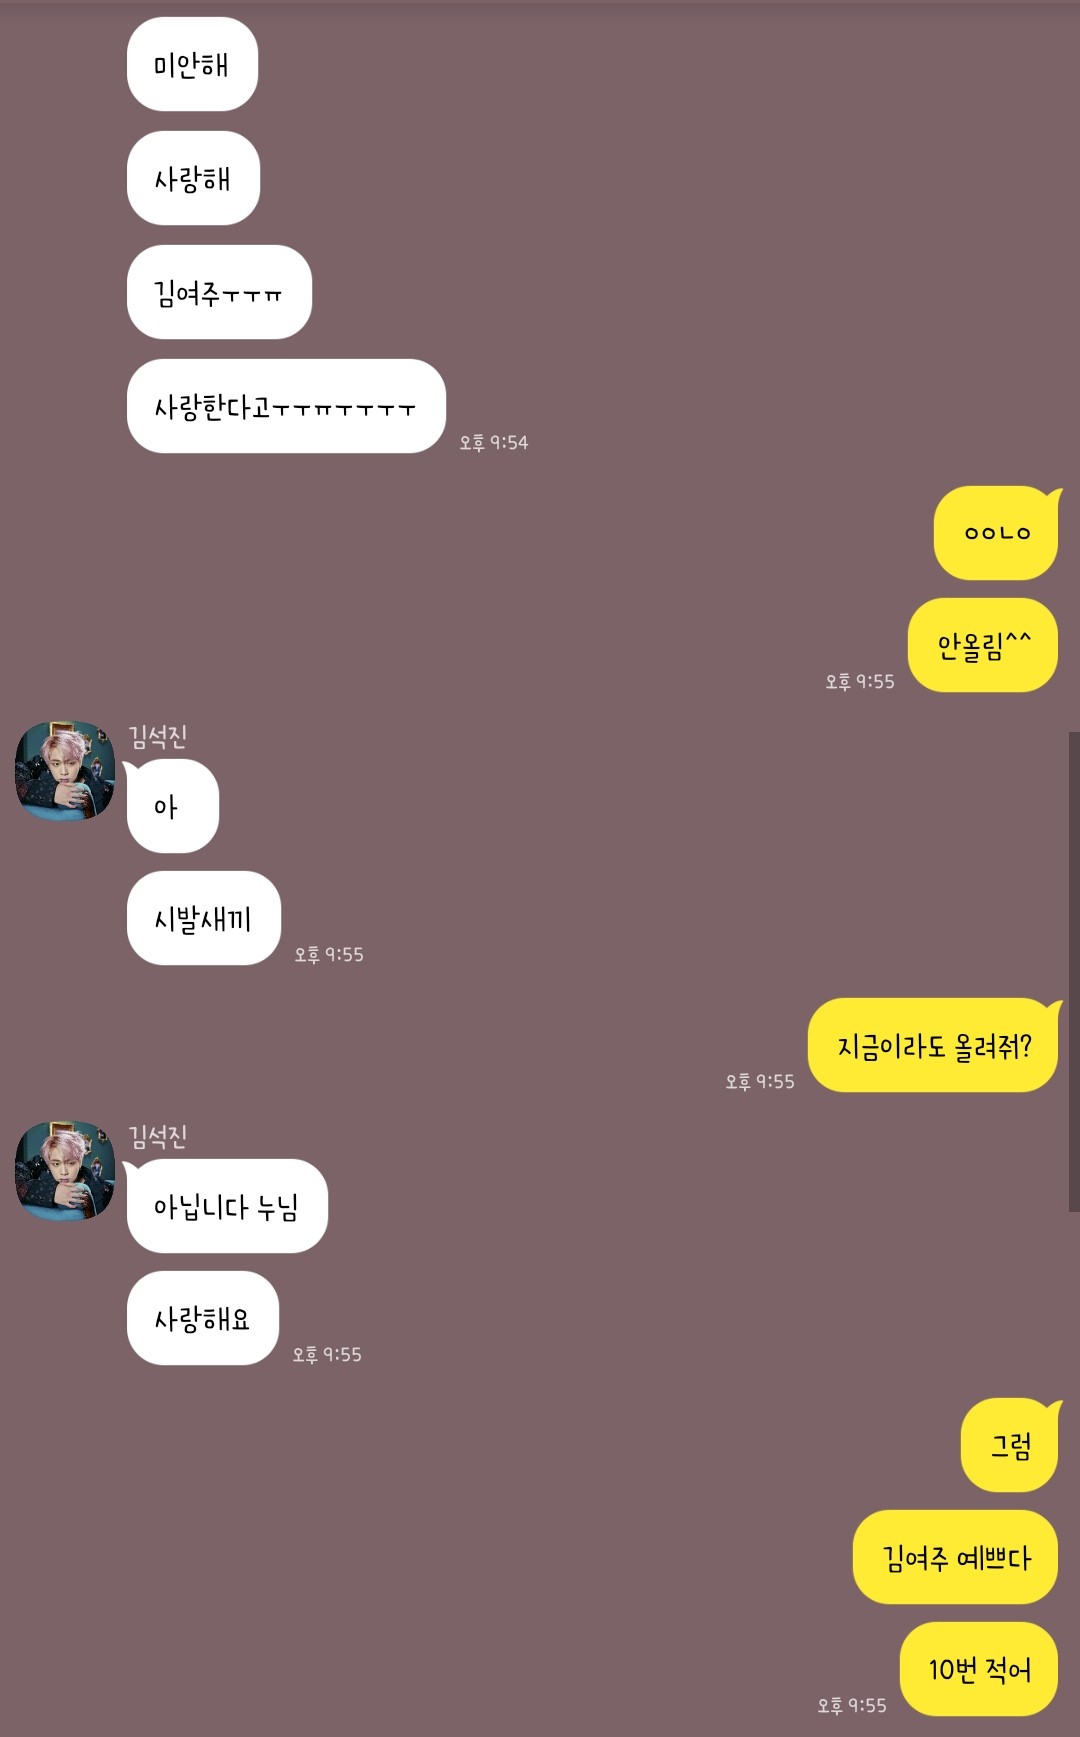Select the 사랑한다고ㅜㅜㅠㅜㅜㅜㅜ message bubble

(x=286, y=407)
